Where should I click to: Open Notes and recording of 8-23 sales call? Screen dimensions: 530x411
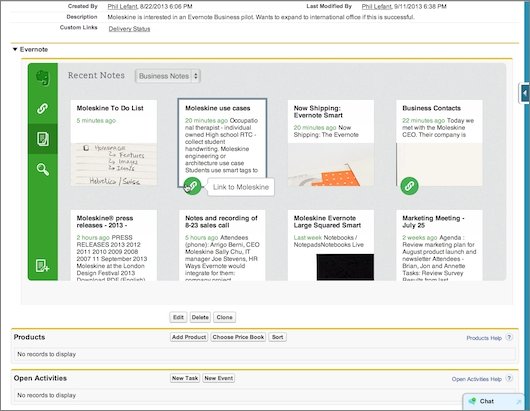tap(222, 245)
